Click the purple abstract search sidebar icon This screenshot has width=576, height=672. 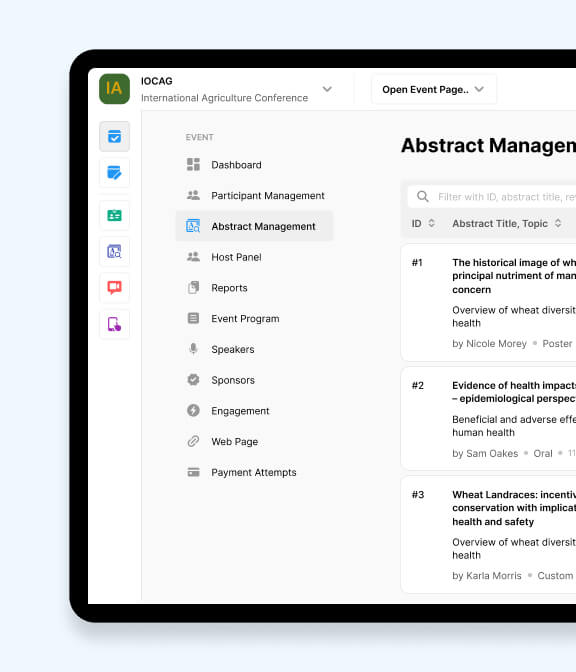(x=114, y=252)
